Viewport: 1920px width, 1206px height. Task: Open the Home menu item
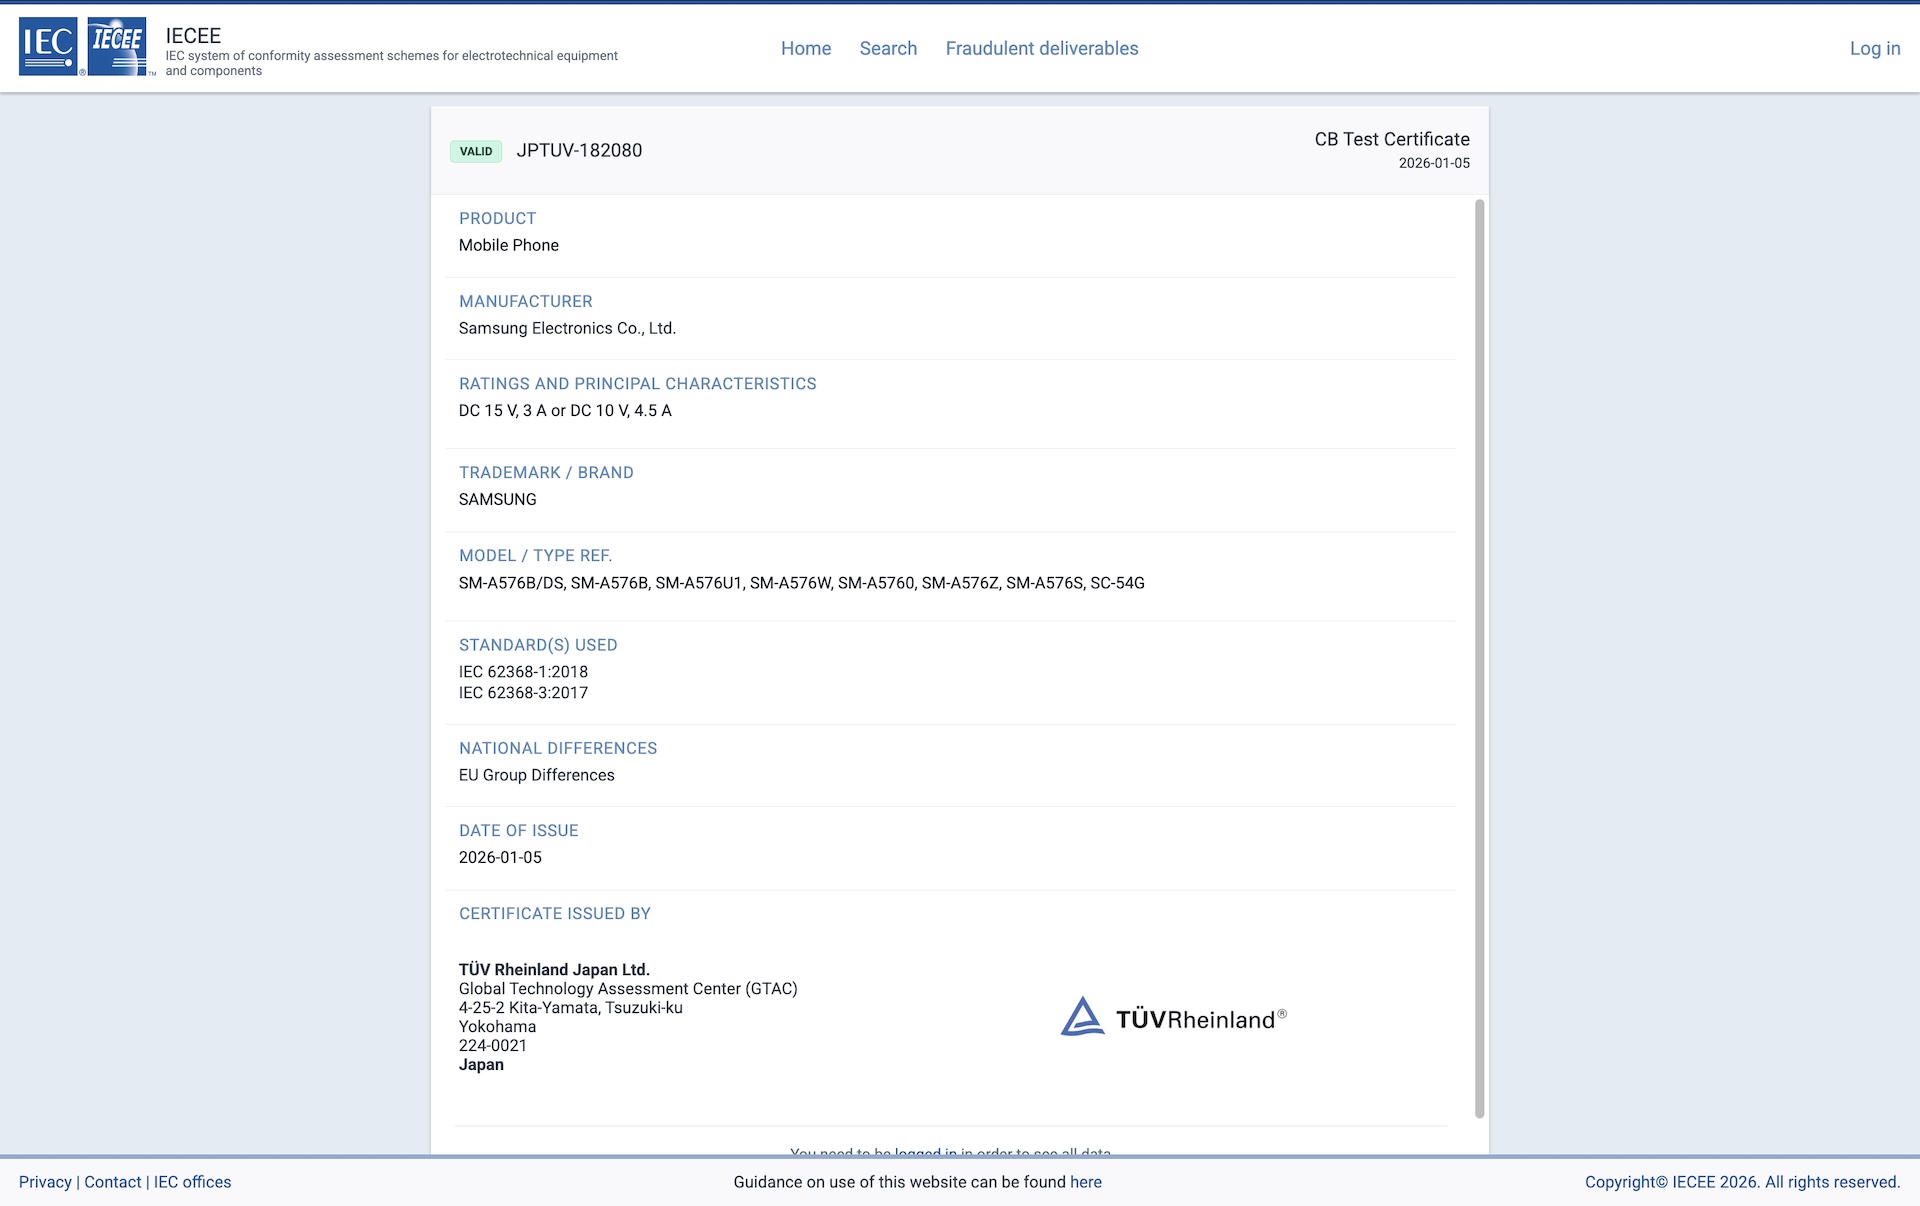[x=805, y=48]
